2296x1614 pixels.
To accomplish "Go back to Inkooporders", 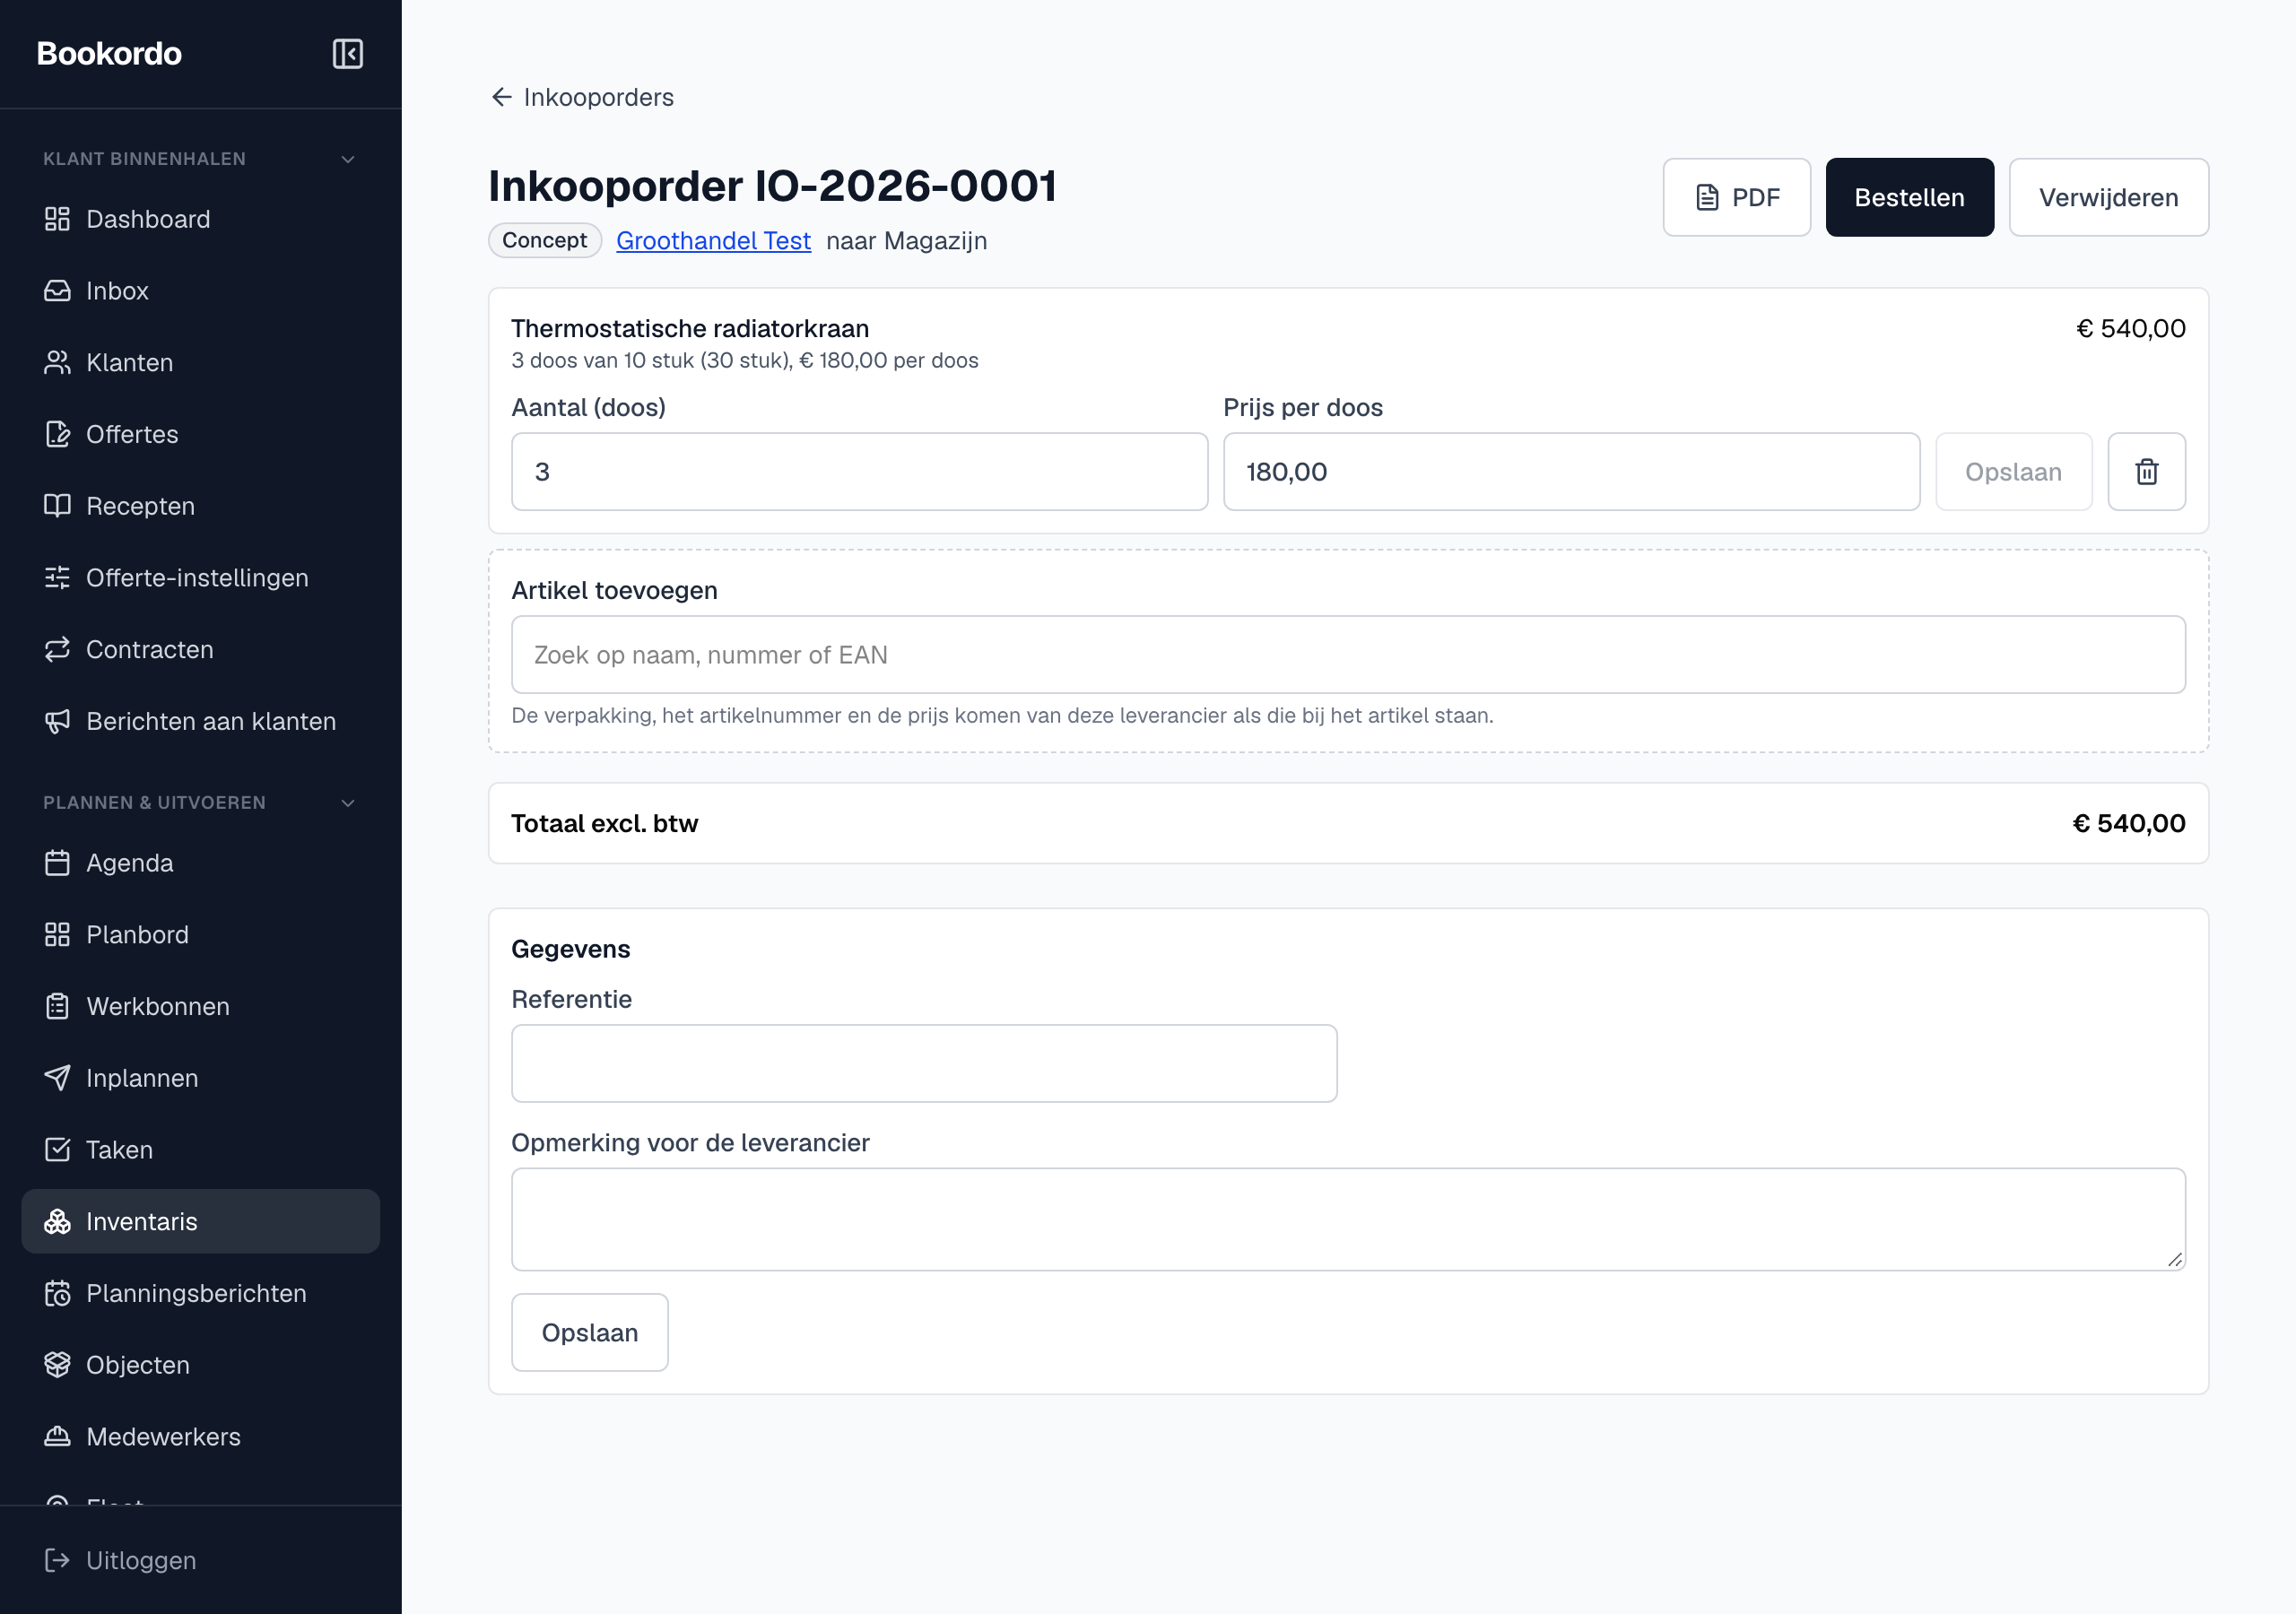I will (582, 97).
